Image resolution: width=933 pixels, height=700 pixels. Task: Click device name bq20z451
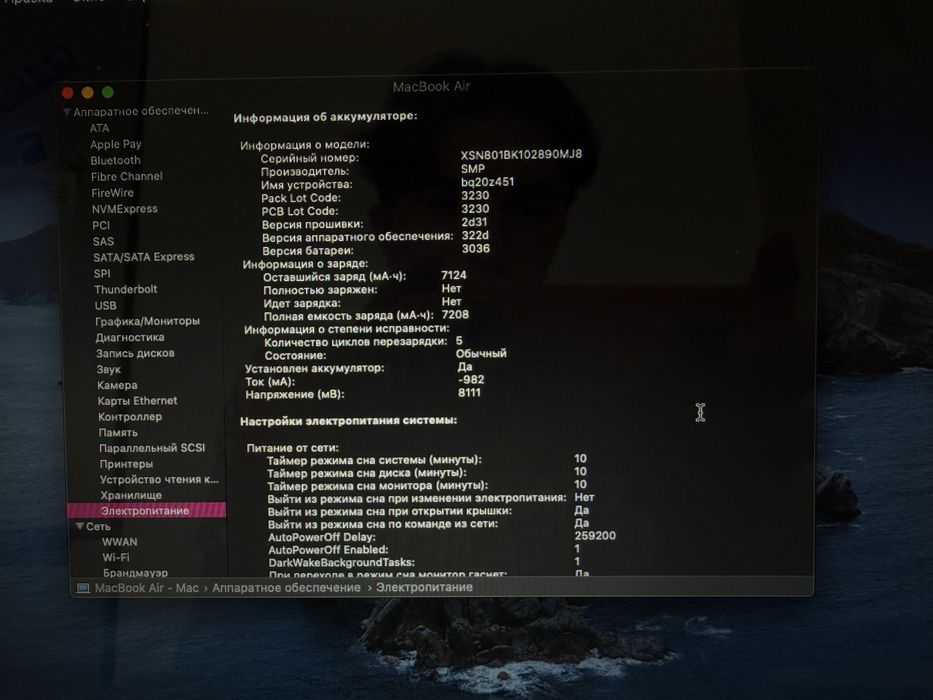click(487, 182)
